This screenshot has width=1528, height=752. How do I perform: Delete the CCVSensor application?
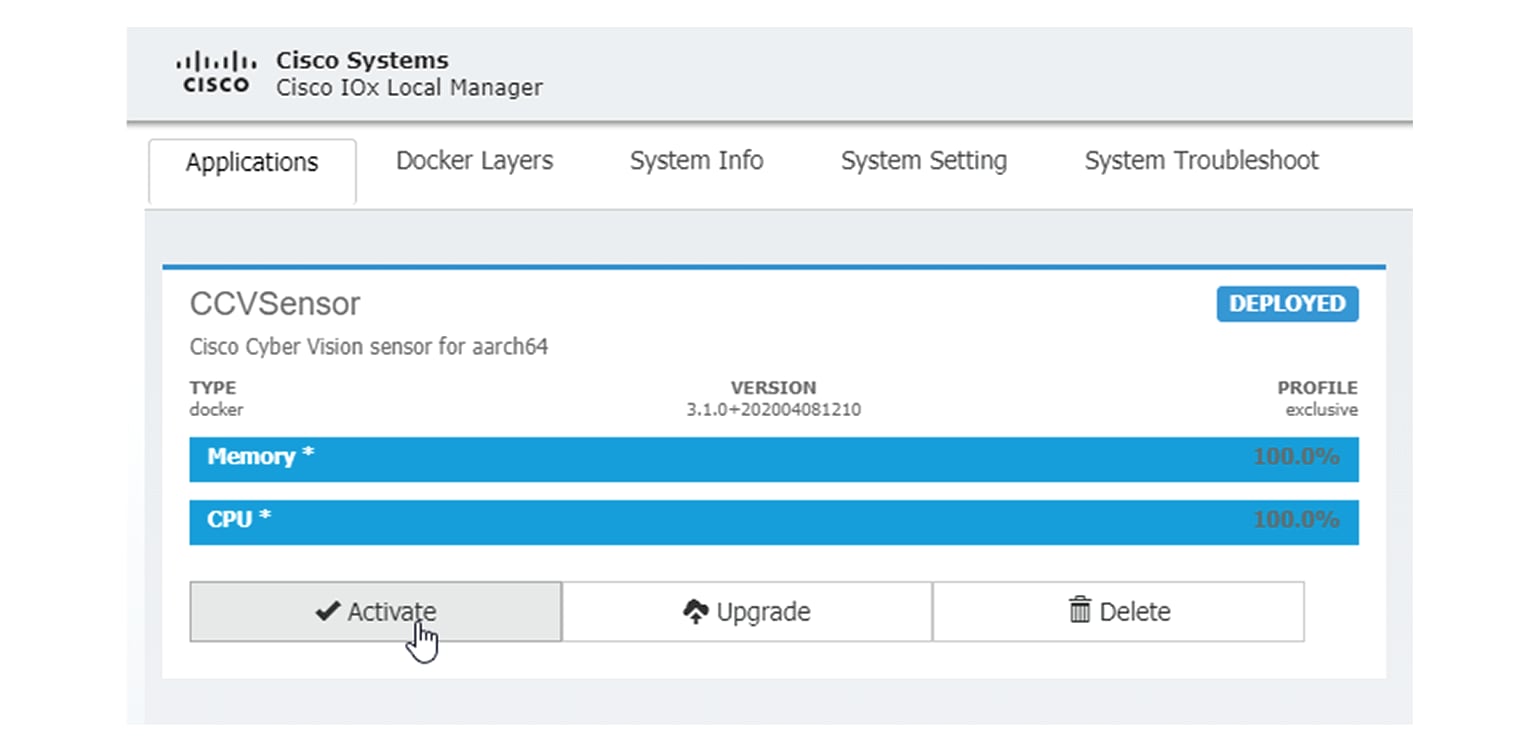pos(1118,611)
